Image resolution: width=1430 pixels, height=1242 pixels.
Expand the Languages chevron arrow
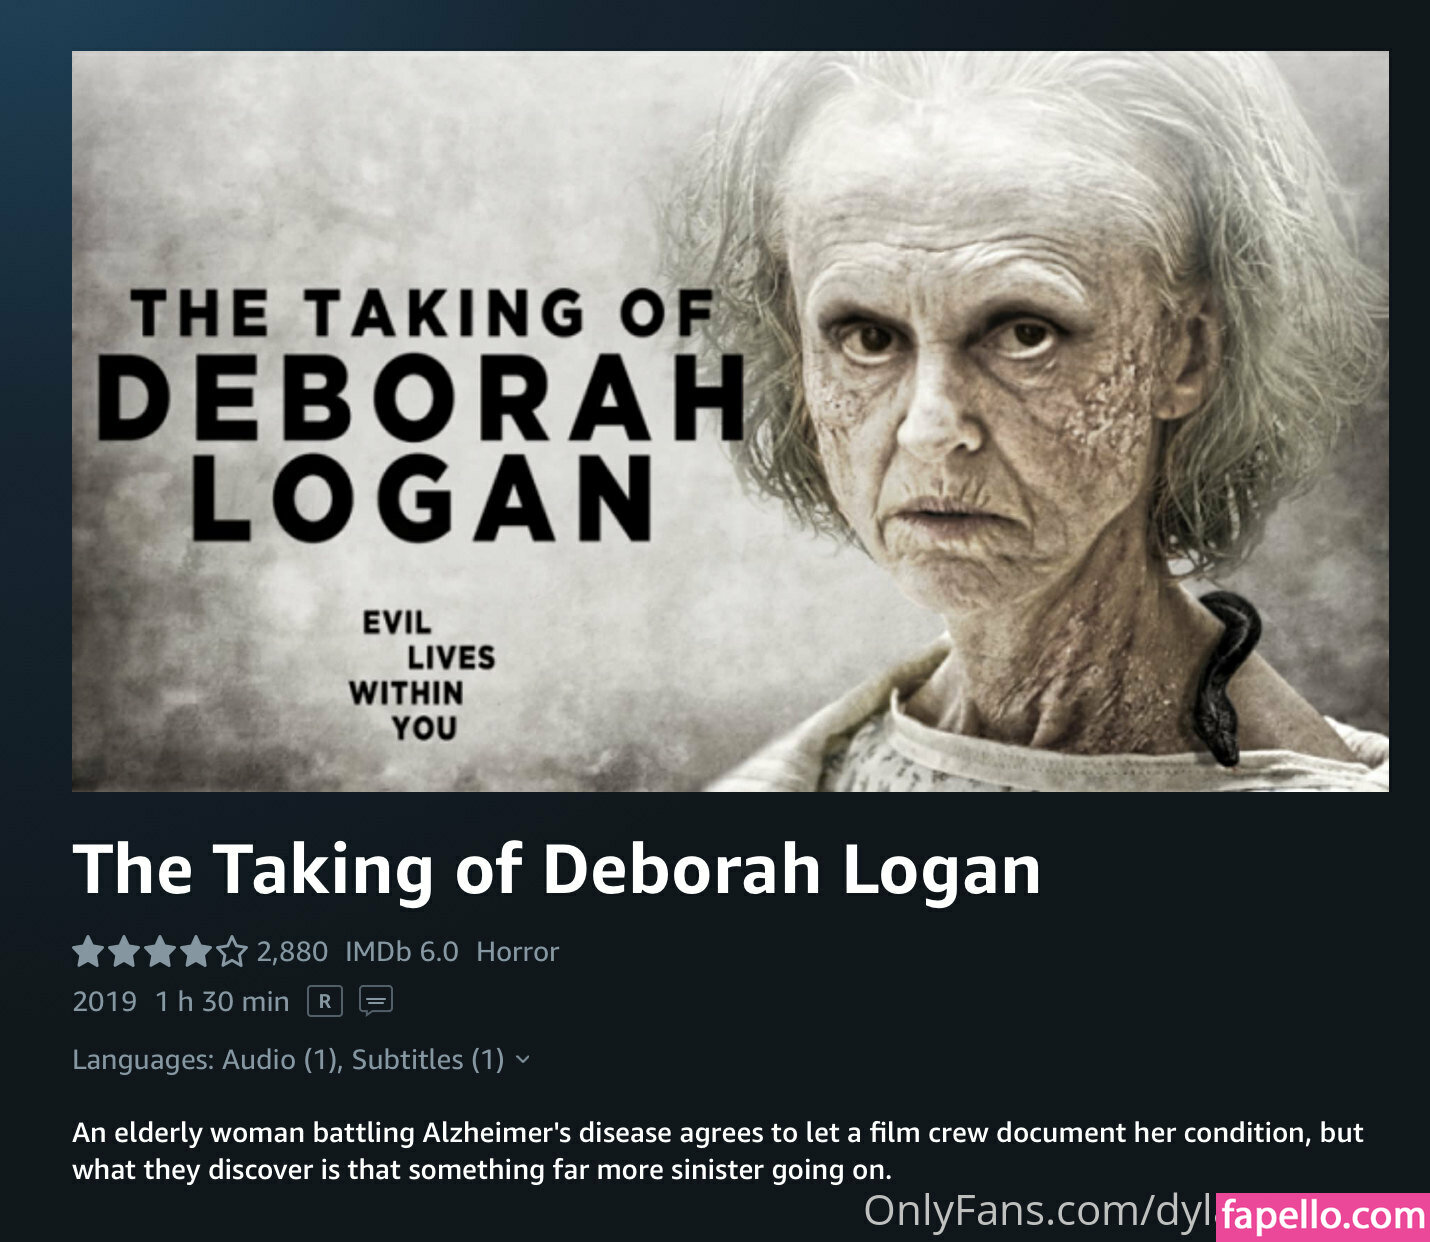[523, 1060]
